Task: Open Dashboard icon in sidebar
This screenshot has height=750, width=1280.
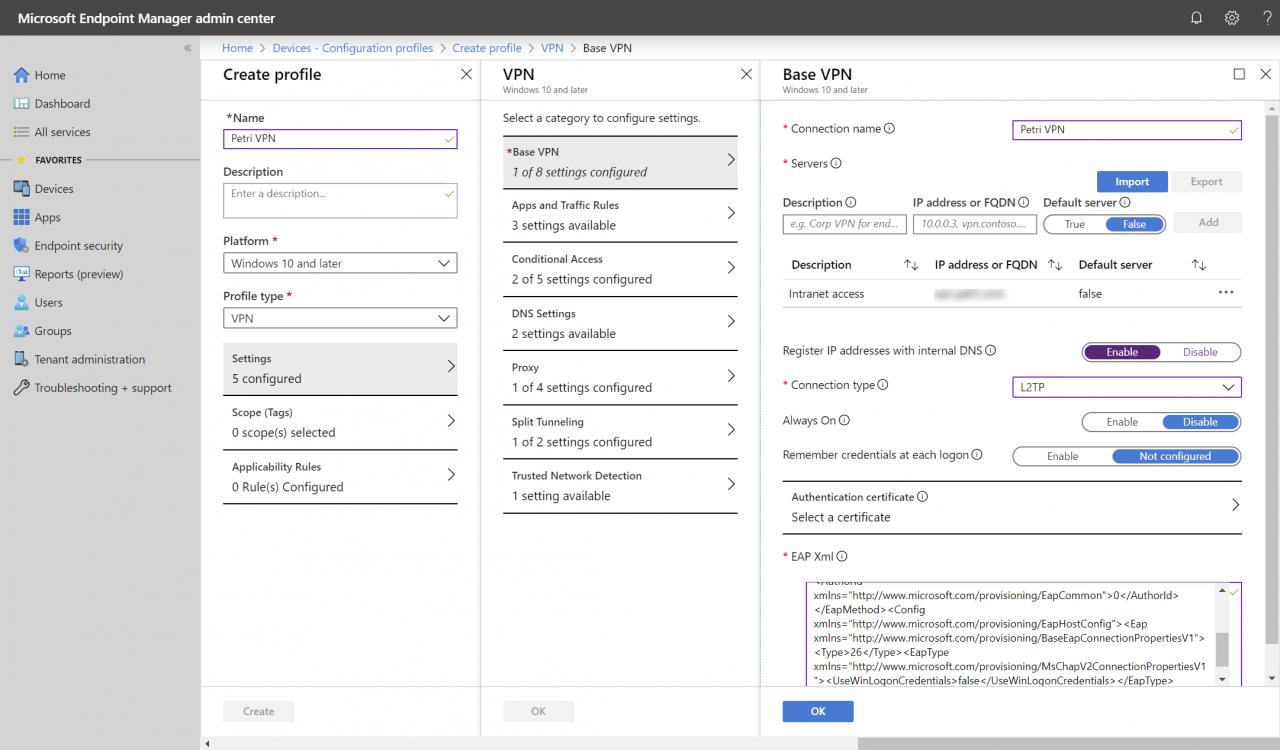Action: (21, 103)
